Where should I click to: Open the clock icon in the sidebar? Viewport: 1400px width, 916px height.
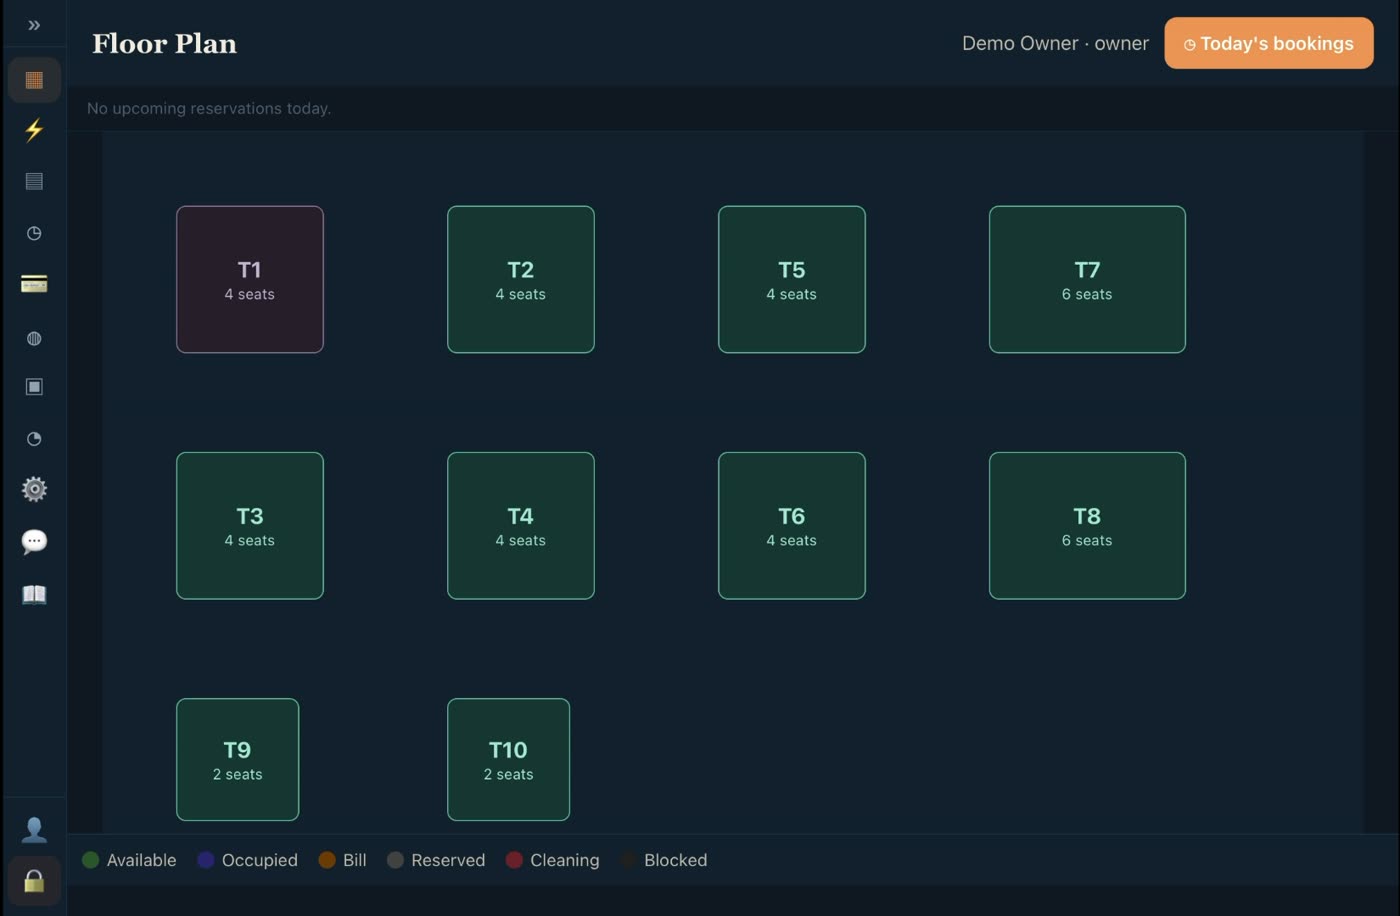click(34, 233)
